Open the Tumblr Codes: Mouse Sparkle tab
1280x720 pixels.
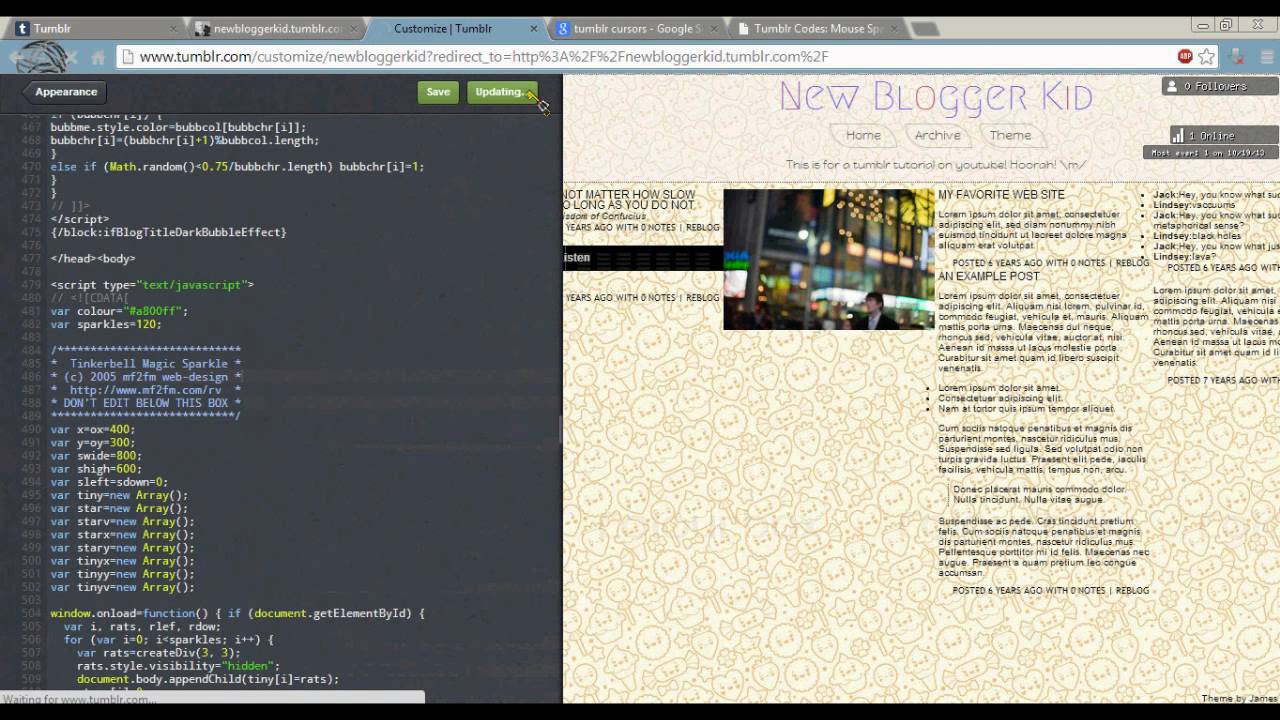[816, 29]
